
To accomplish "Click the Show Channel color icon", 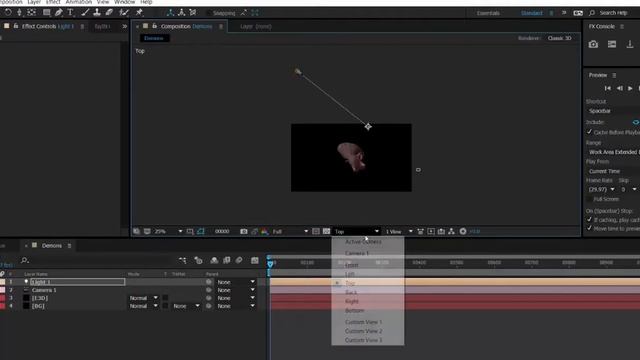I will 264,231.
